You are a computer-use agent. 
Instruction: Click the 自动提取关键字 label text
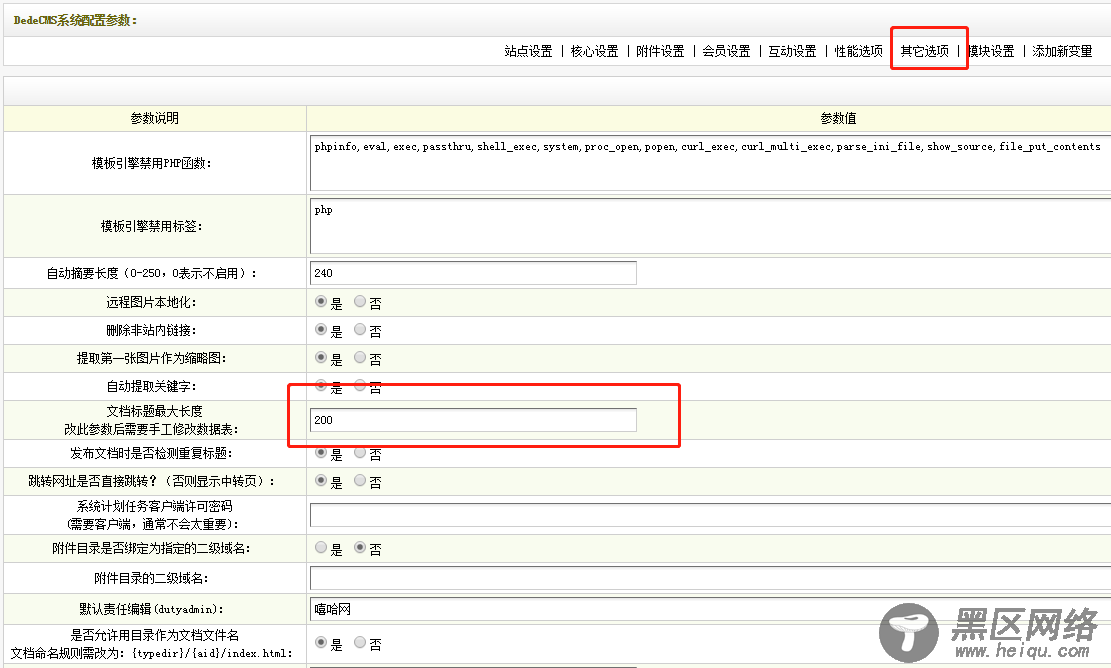[x=152, y=386]
